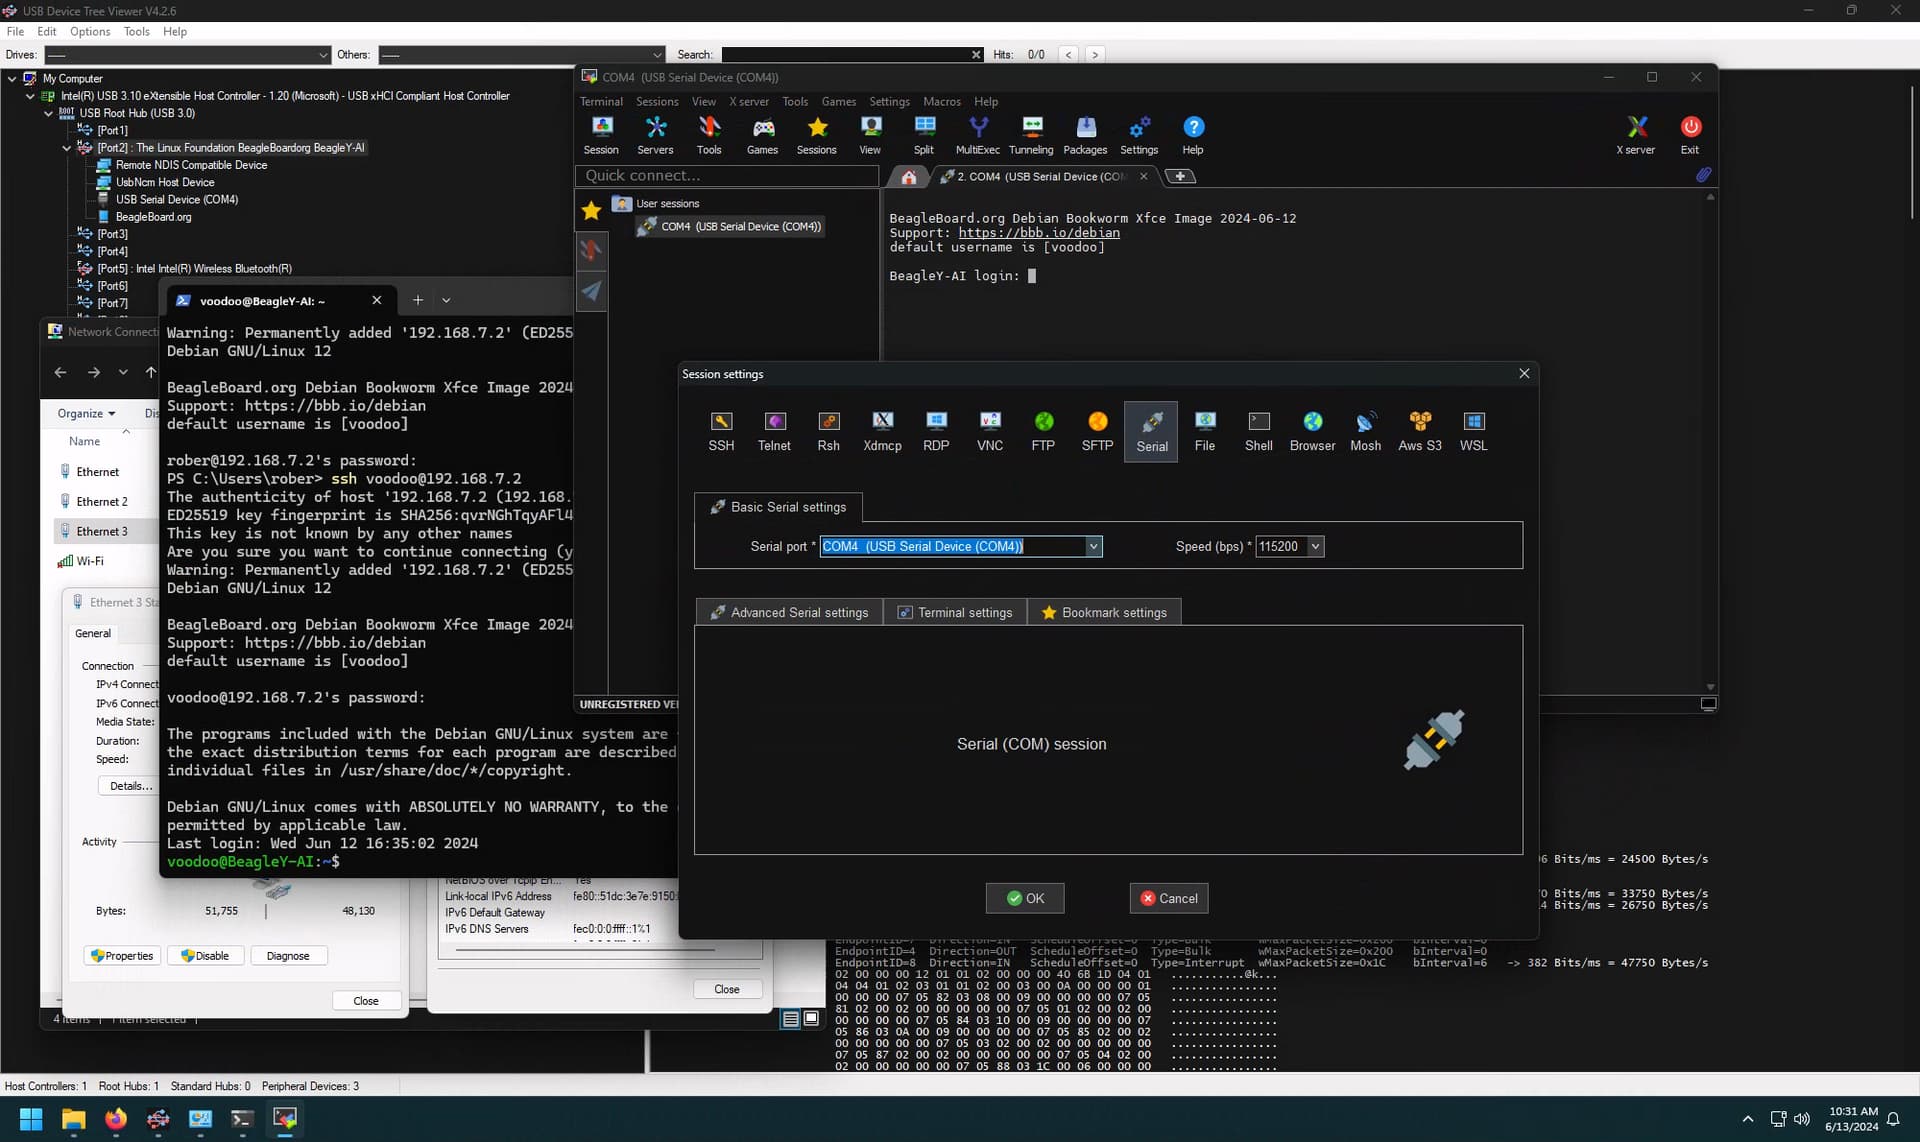The image size is (1920, 1142).
Task: Open Firefox from the taskbar
Action: pos(116,1119)
